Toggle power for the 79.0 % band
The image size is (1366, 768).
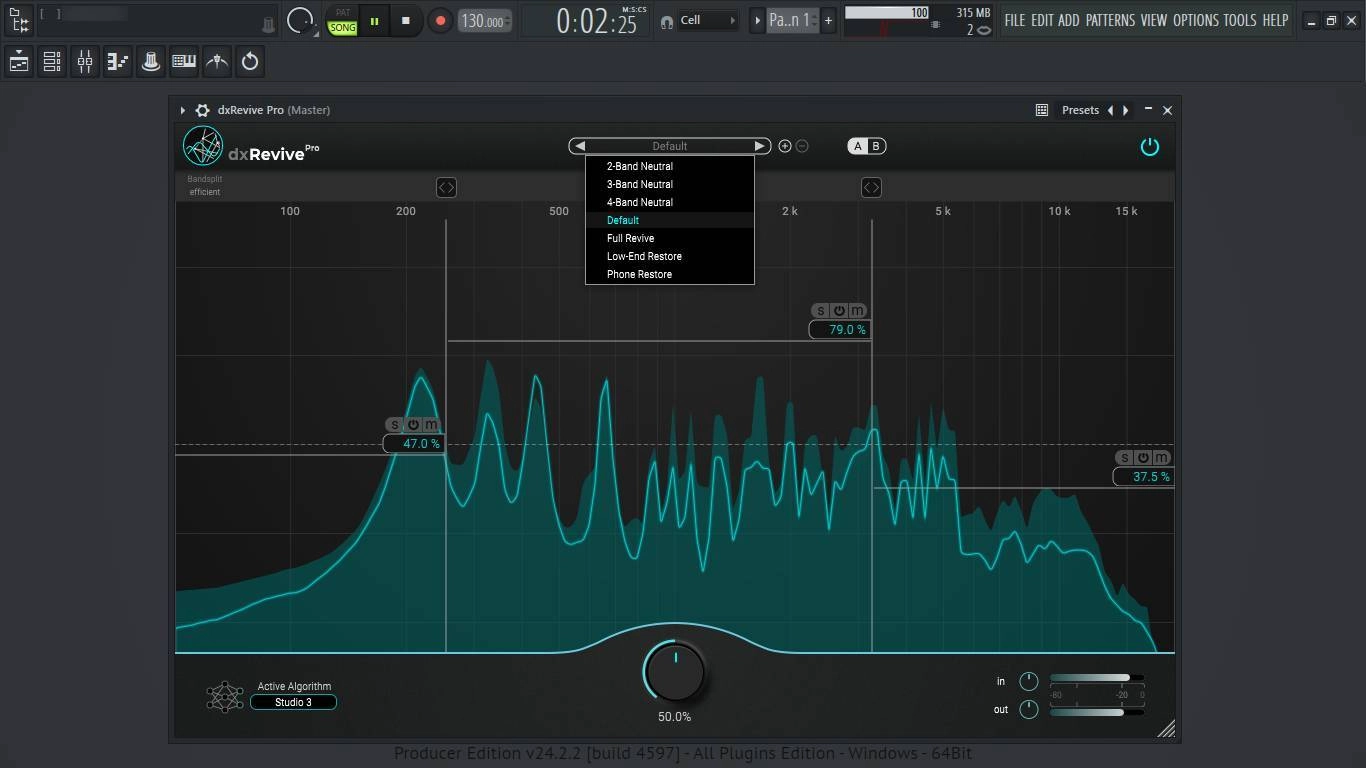839,311
